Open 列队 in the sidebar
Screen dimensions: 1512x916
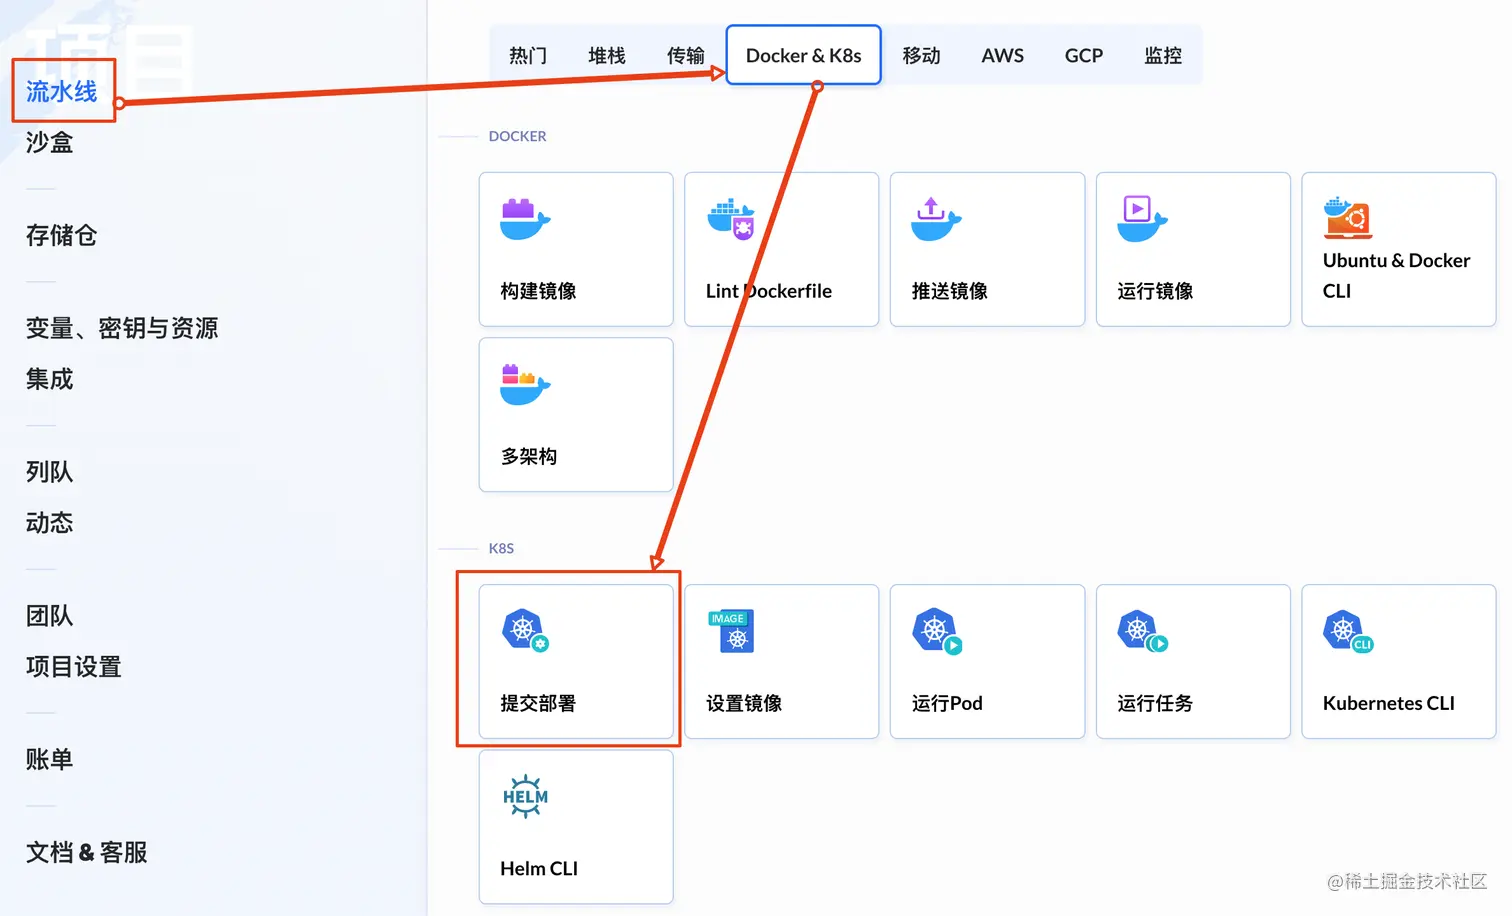[50, 471]
